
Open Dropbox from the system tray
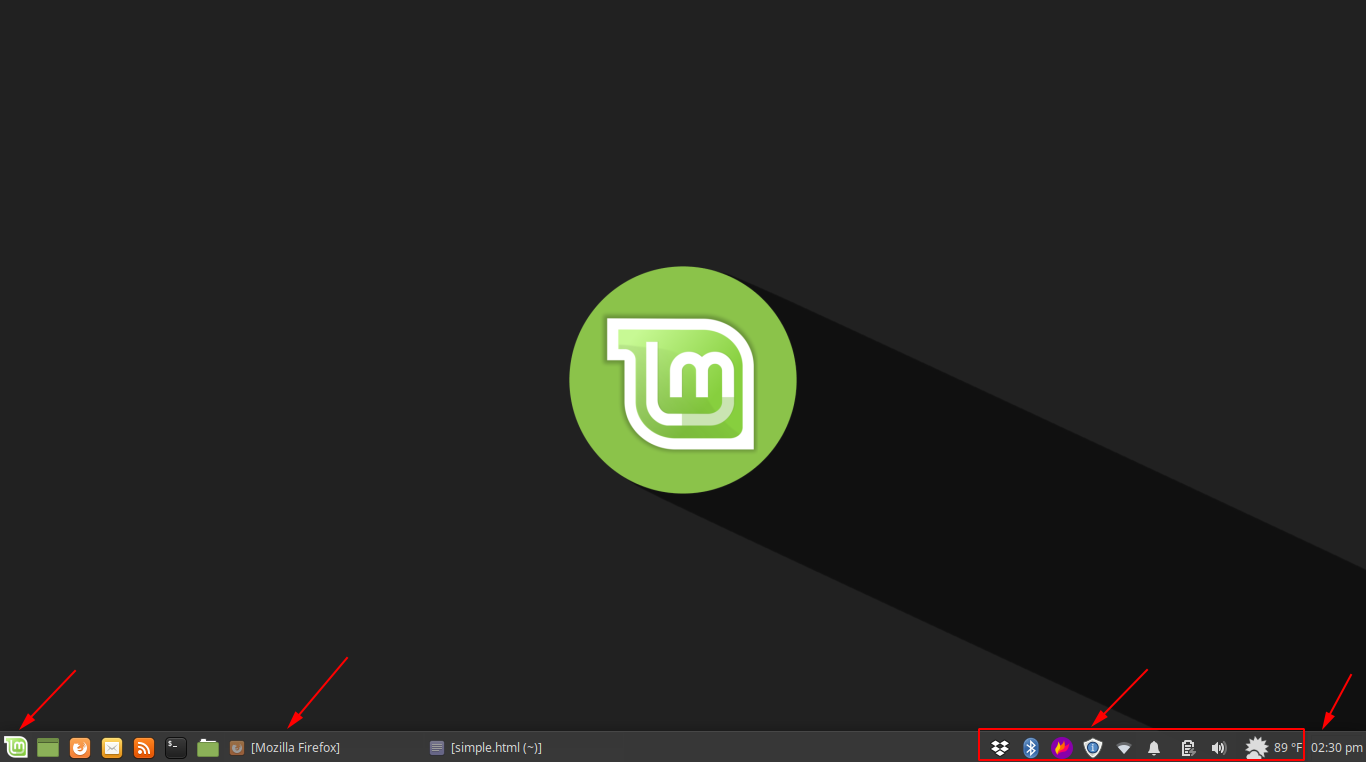(999, 747)
